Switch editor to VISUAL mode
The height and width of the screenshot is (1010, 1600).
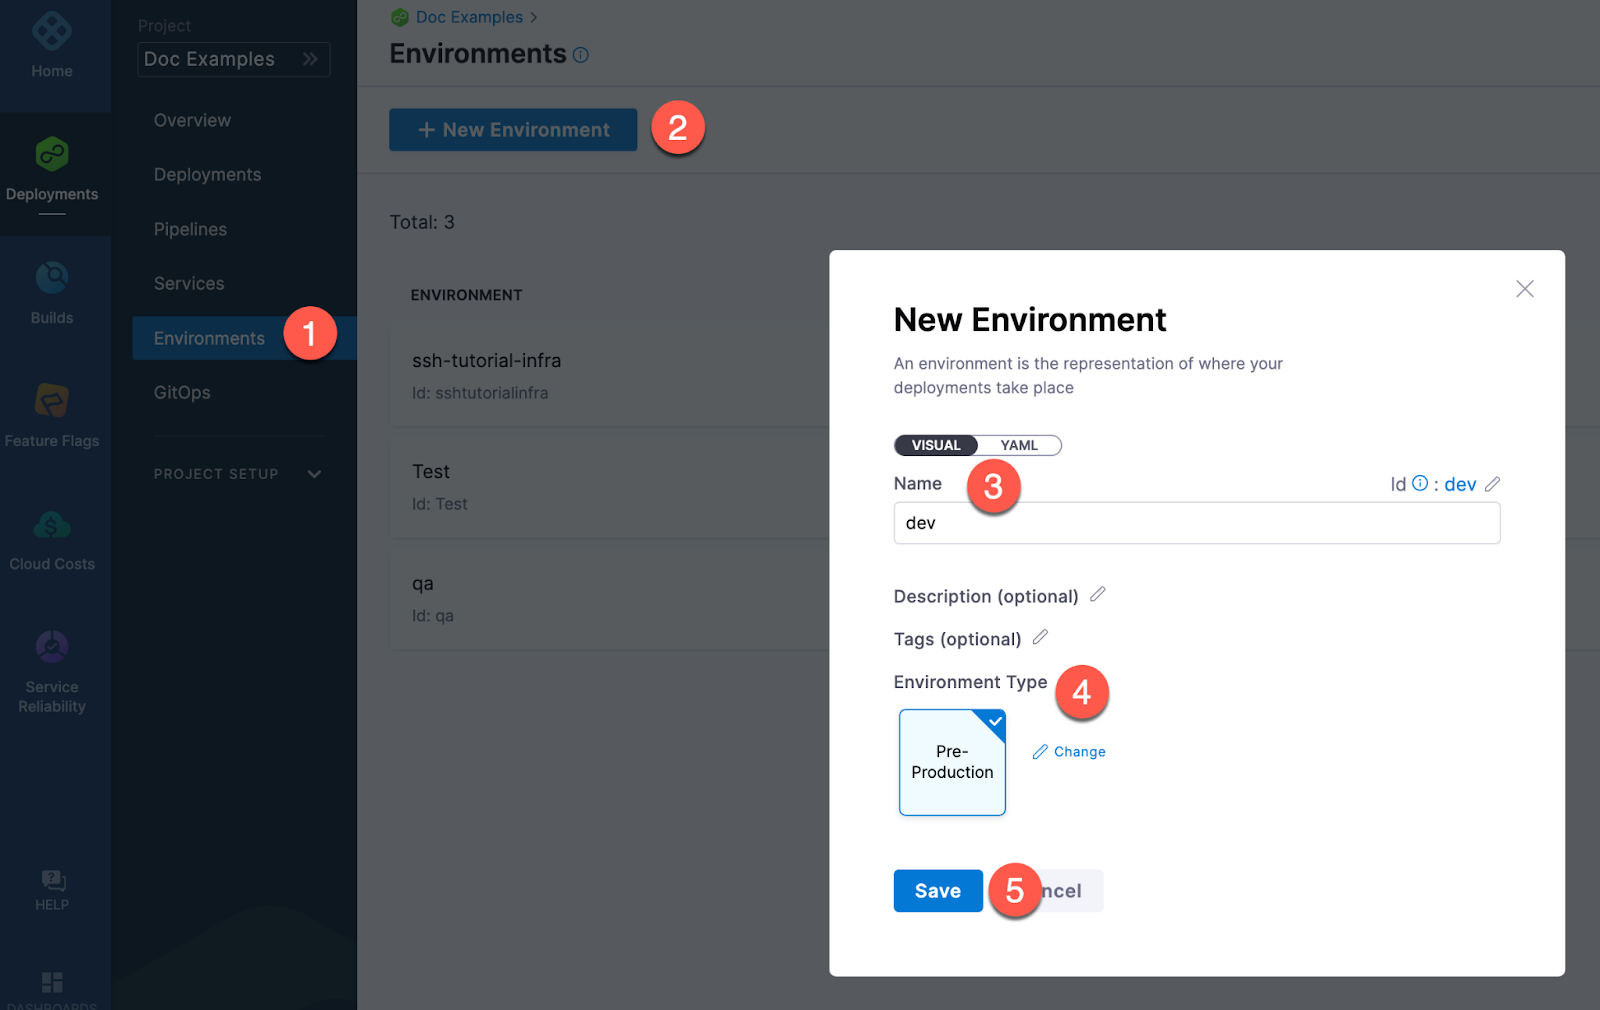coord(936,445)
